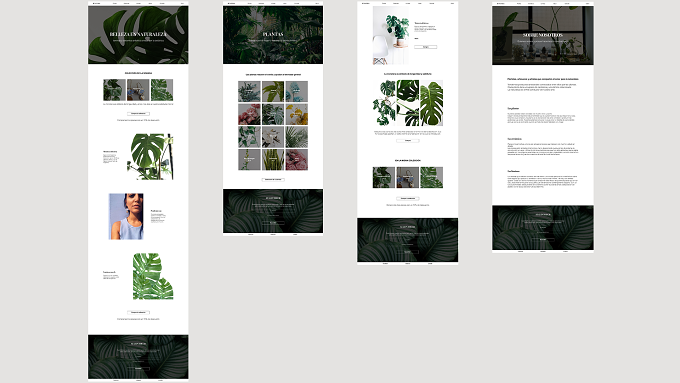Click the outlined button beside the product photo
The height and width of the screenshot is (383, 680).
click(x=425, y=47)
